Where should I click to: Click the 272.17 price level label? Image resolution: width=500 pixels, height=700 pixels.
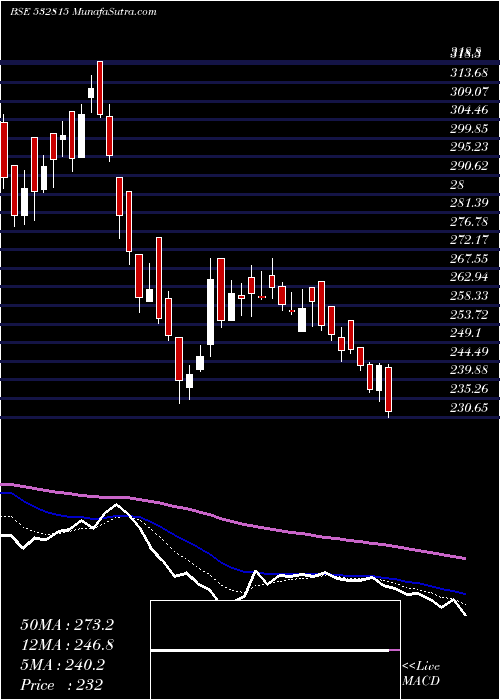[x=469, y=240]
